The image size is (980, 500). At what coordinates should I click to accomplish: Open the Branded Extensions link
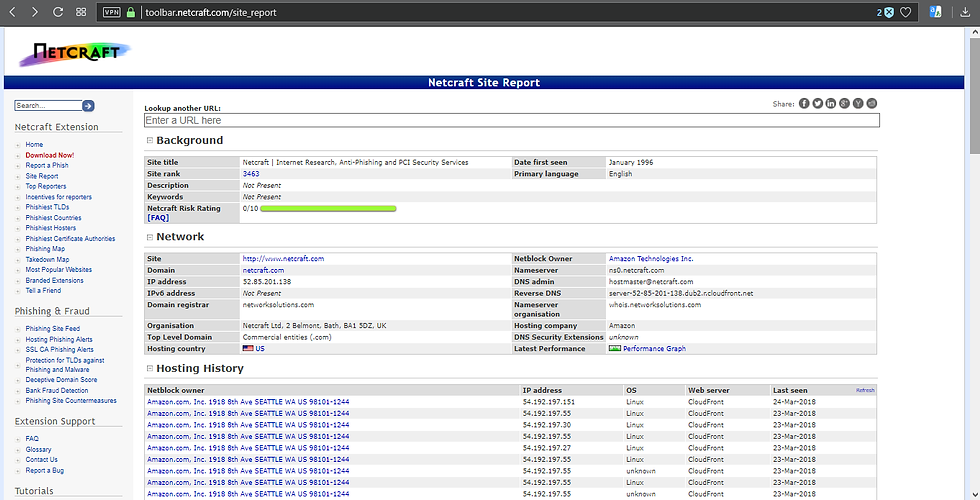[x=54, y=280]
